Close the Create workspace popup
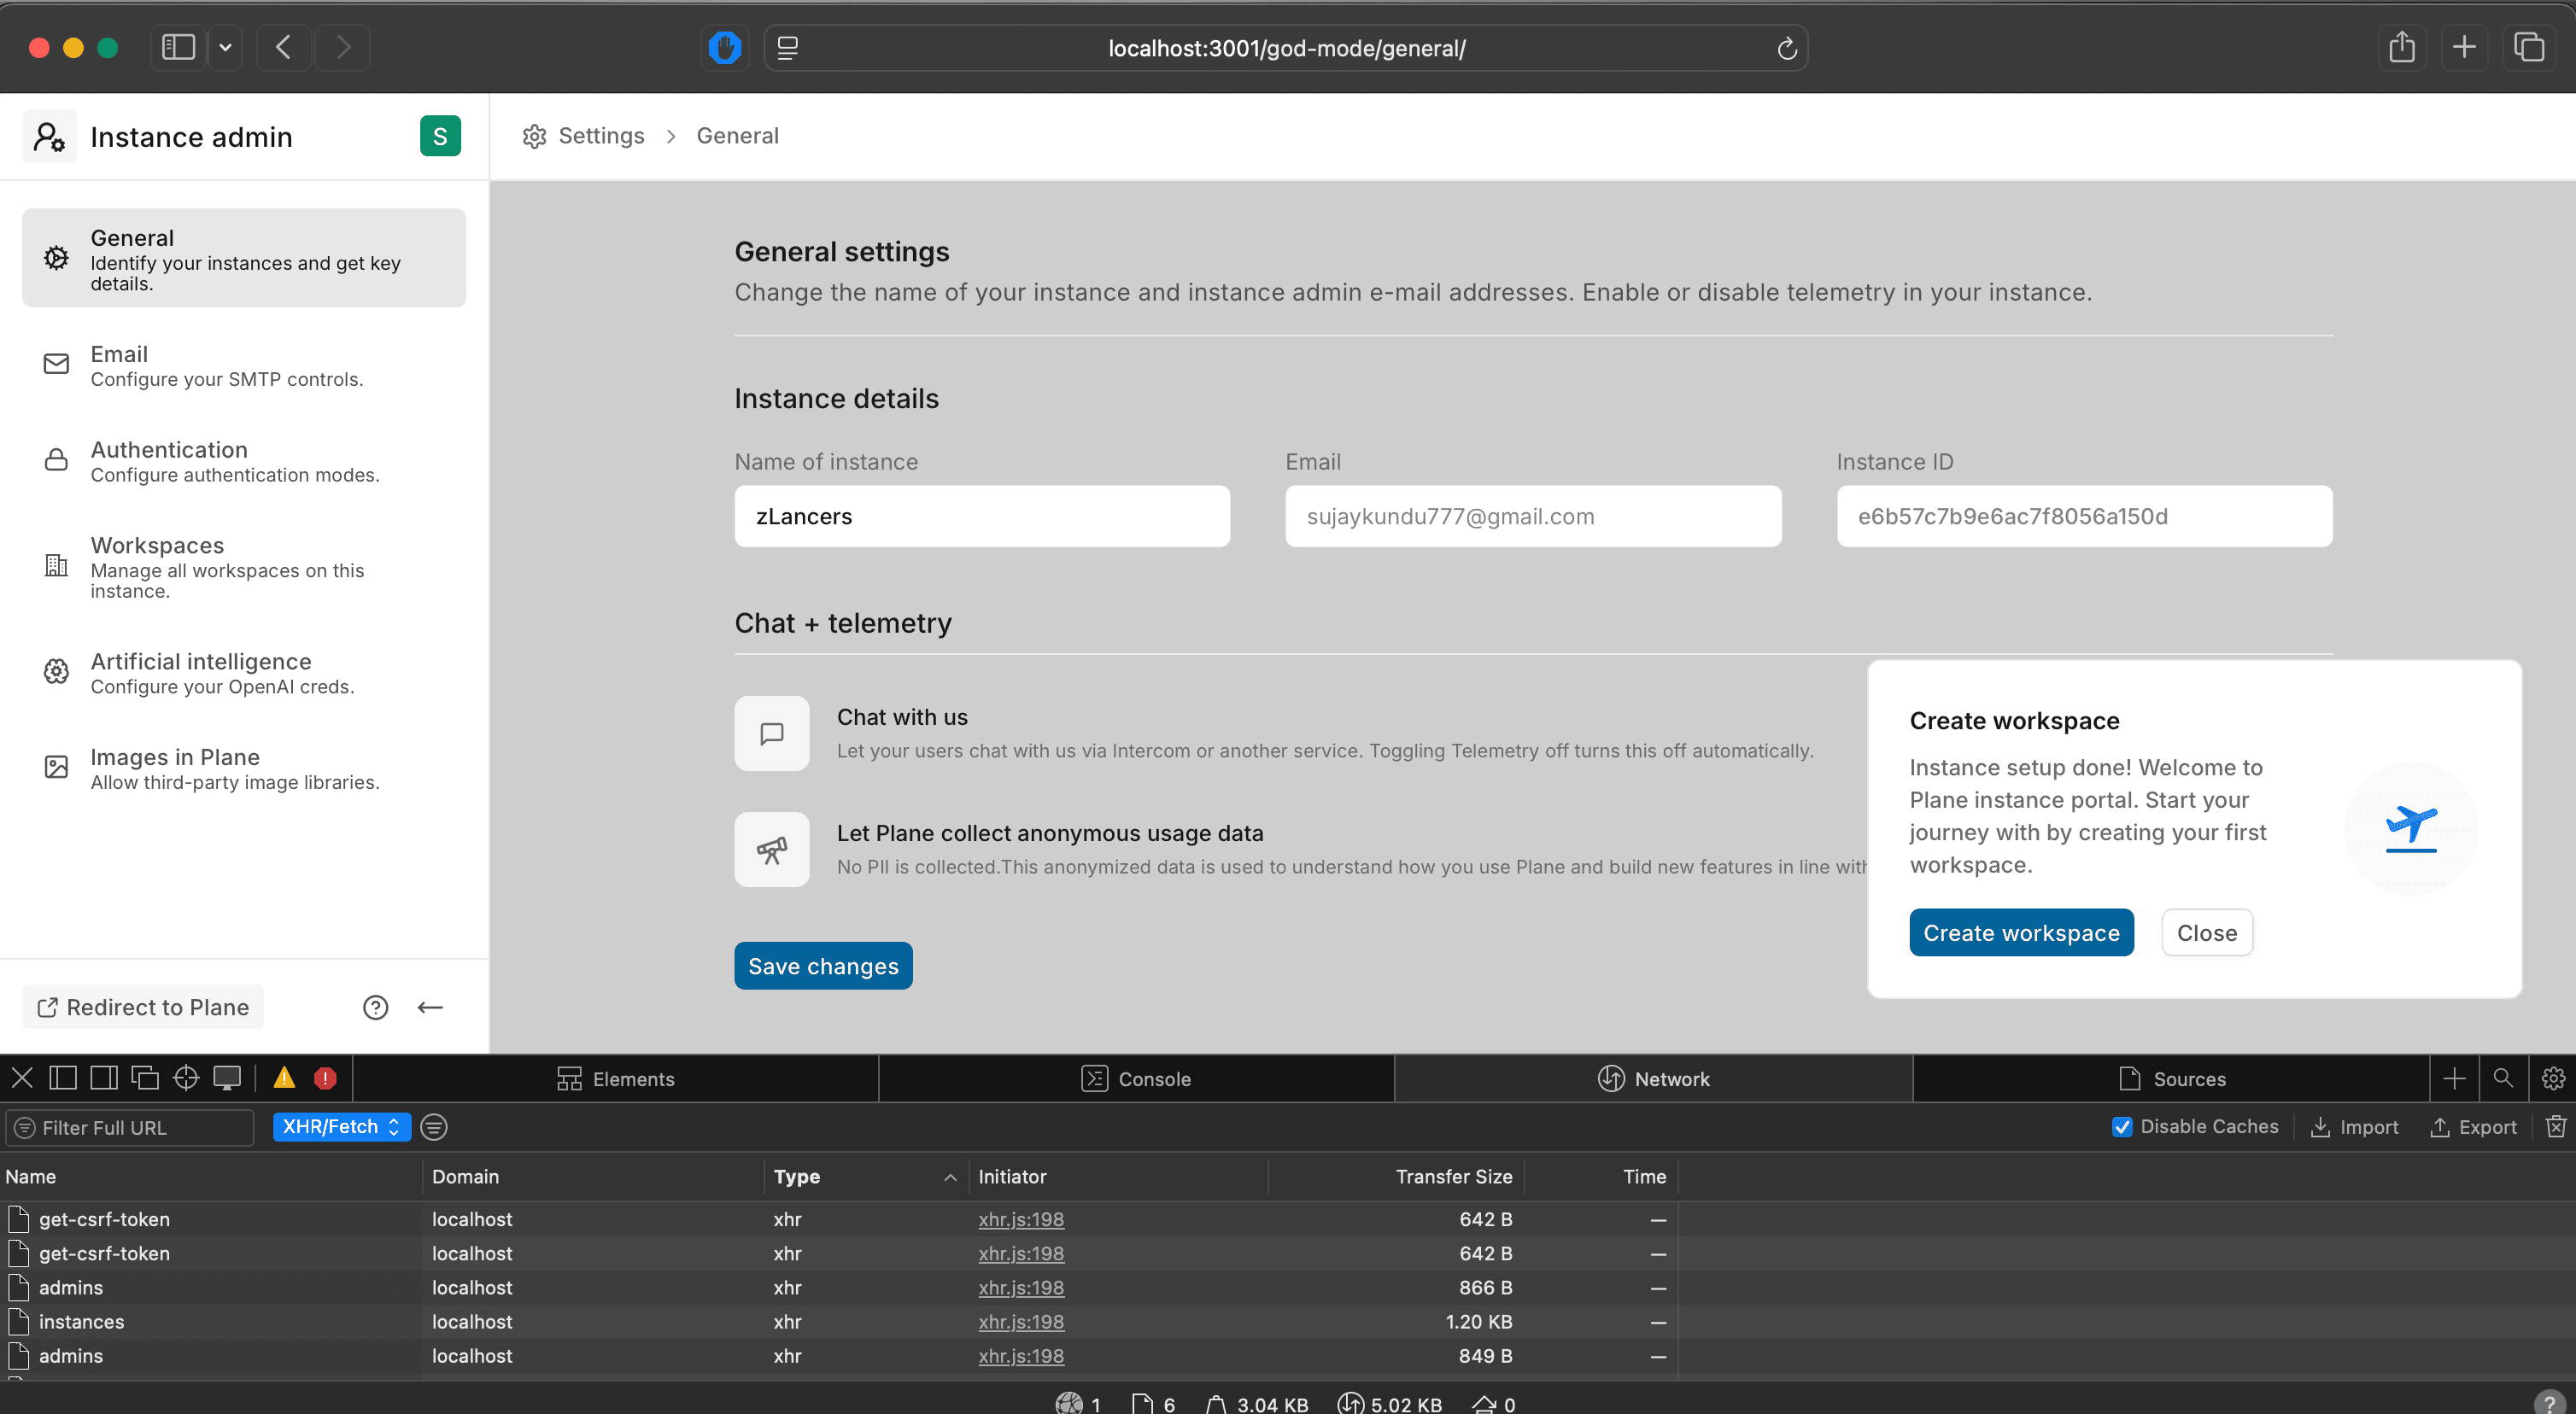Image resolution: width=2576 pixels, height=1414 pixels. coord(2207,932)
